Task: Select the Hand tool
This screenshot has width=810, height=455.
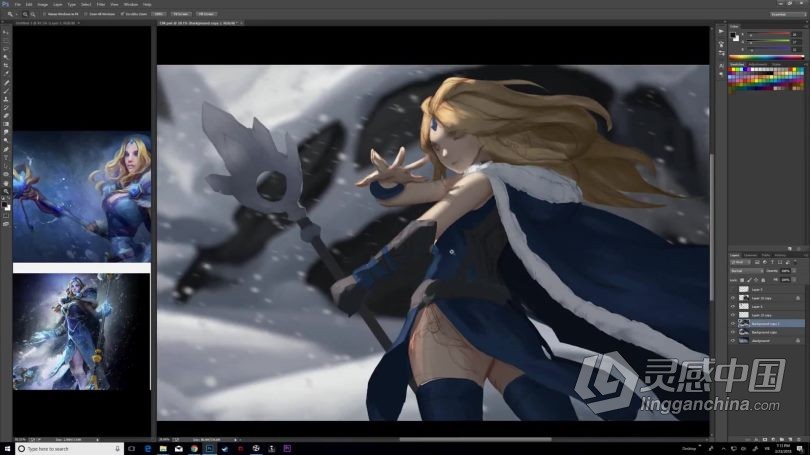Action: (7, 182)
